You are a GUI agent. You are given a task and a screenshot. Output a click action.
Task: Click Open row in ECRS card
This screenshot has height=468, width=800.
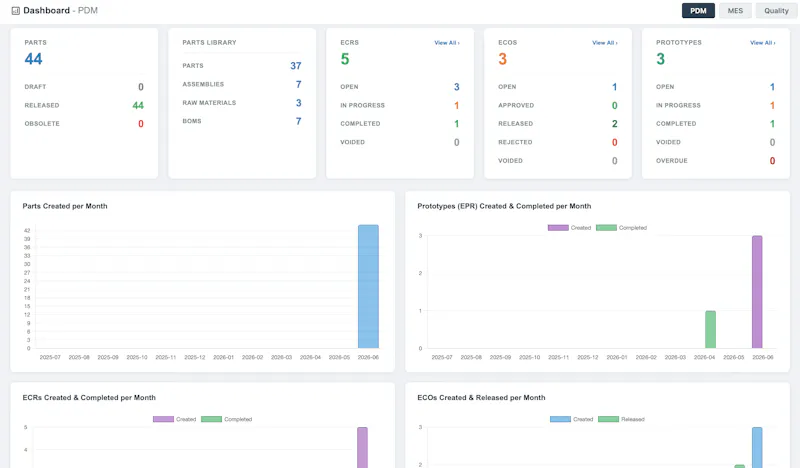click(x=400, y=87)
